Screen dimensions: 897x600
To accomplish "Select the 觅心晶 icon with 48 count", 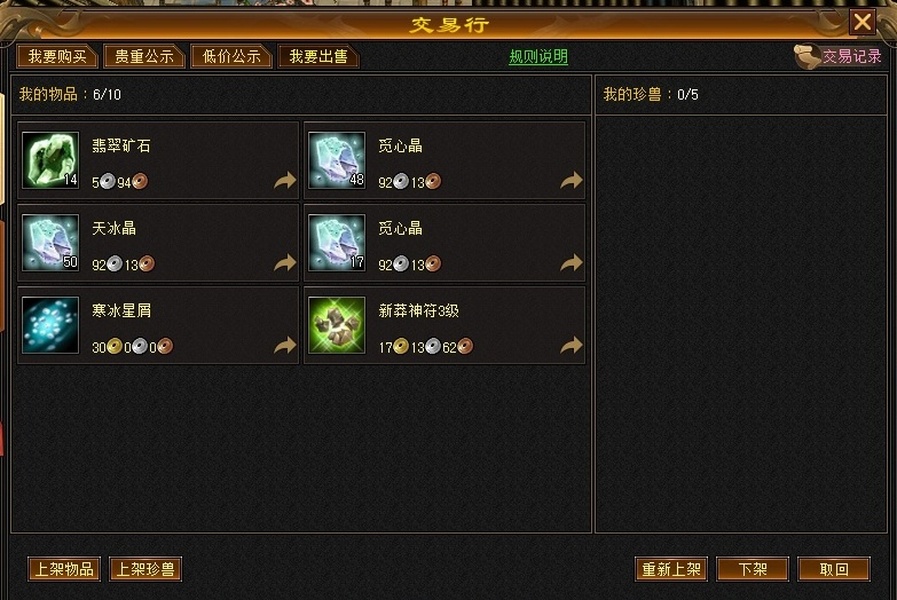I will [x=336, y=160].
